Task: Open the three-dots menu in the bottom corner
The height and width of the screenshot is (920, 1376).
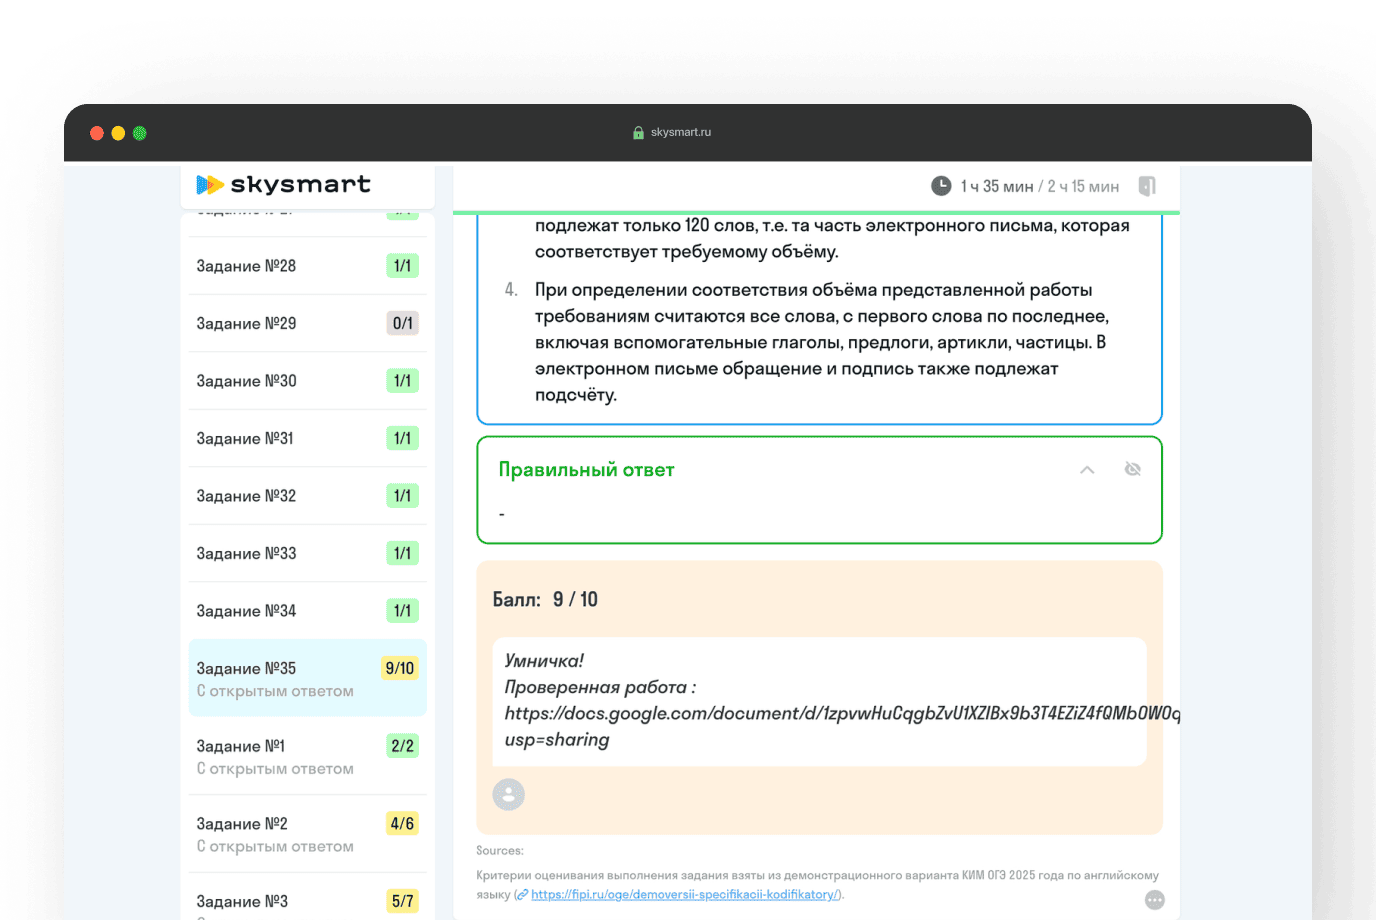Action: (x=1155, y=900)
